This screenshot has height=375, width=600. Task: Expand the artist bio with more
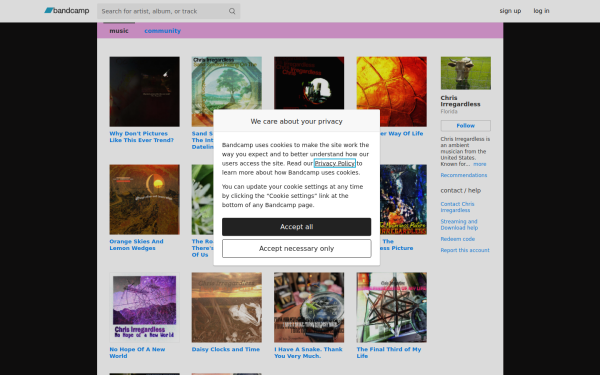point(479,164)
